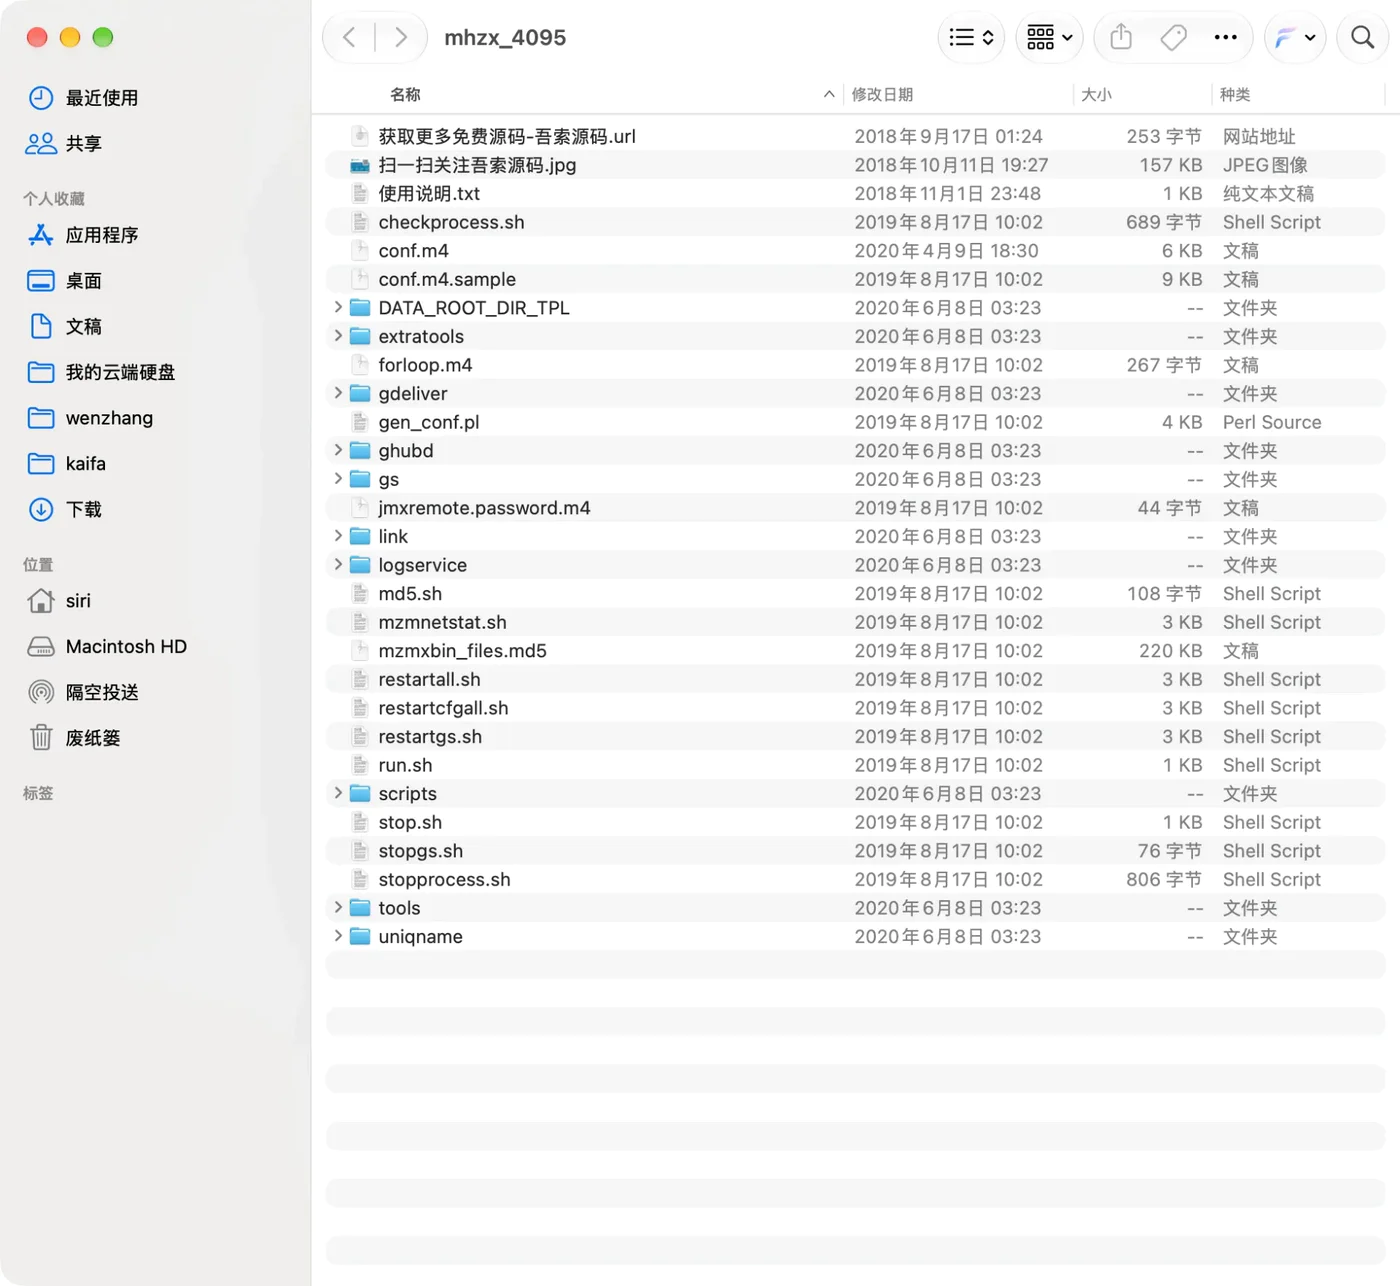
Task: Select file stopprocess.sh
Action: pos(855,880)
